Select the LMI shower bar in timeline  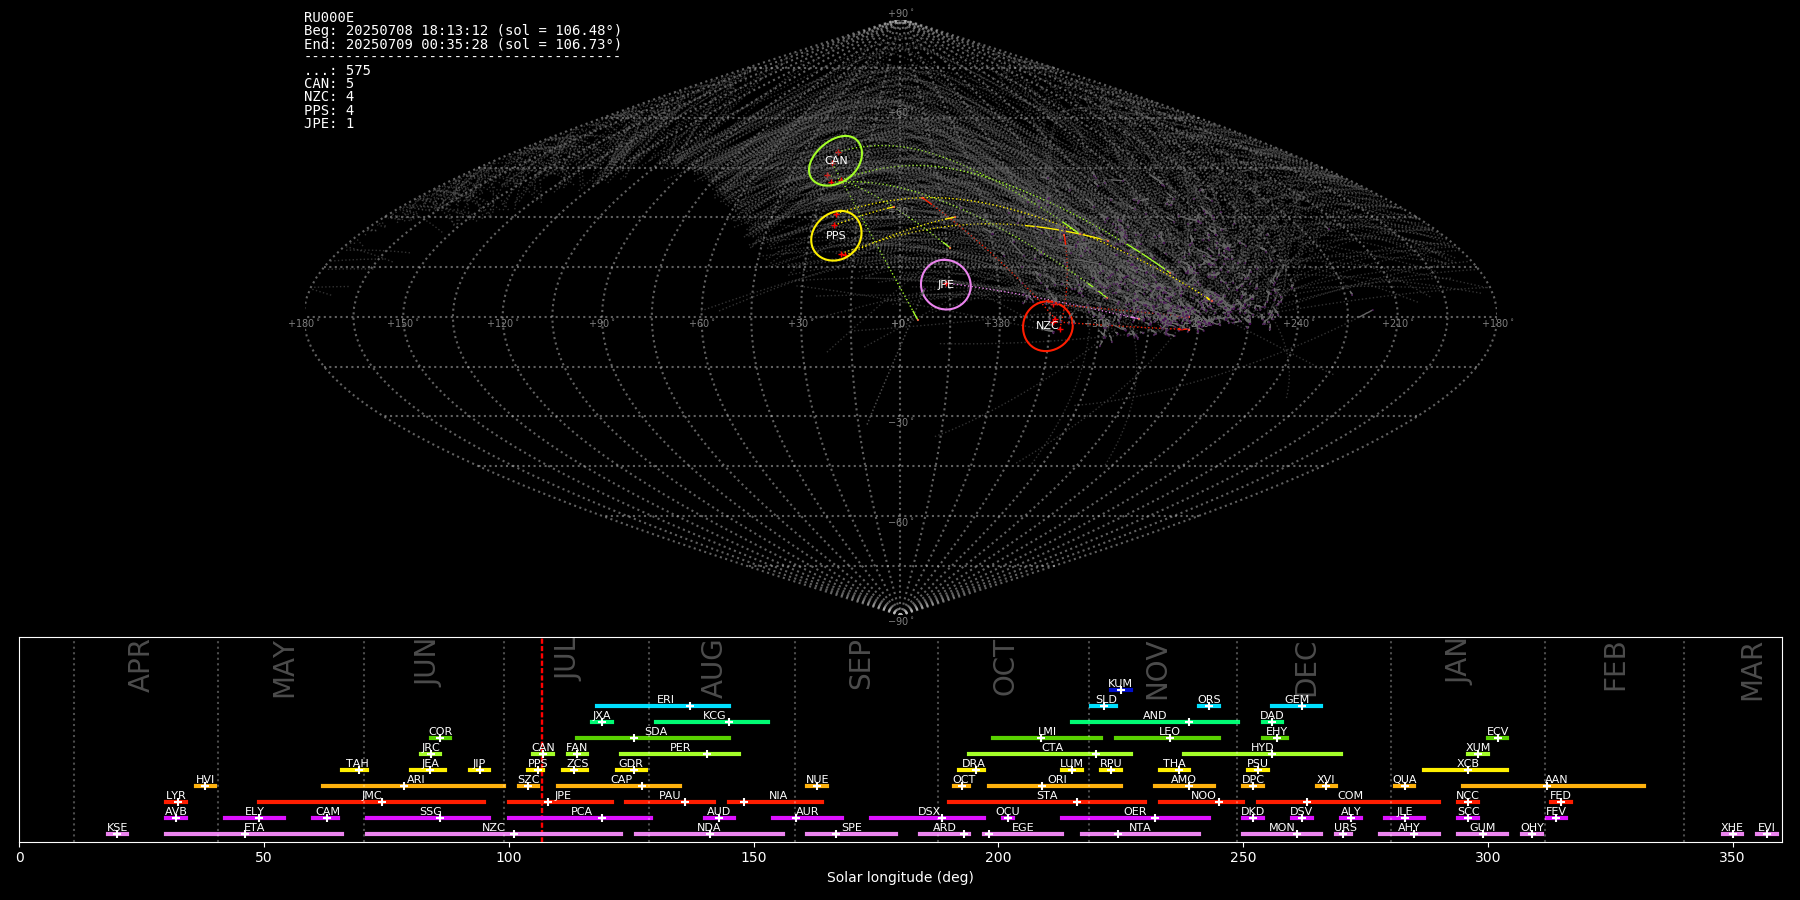tap(1047, 738)
